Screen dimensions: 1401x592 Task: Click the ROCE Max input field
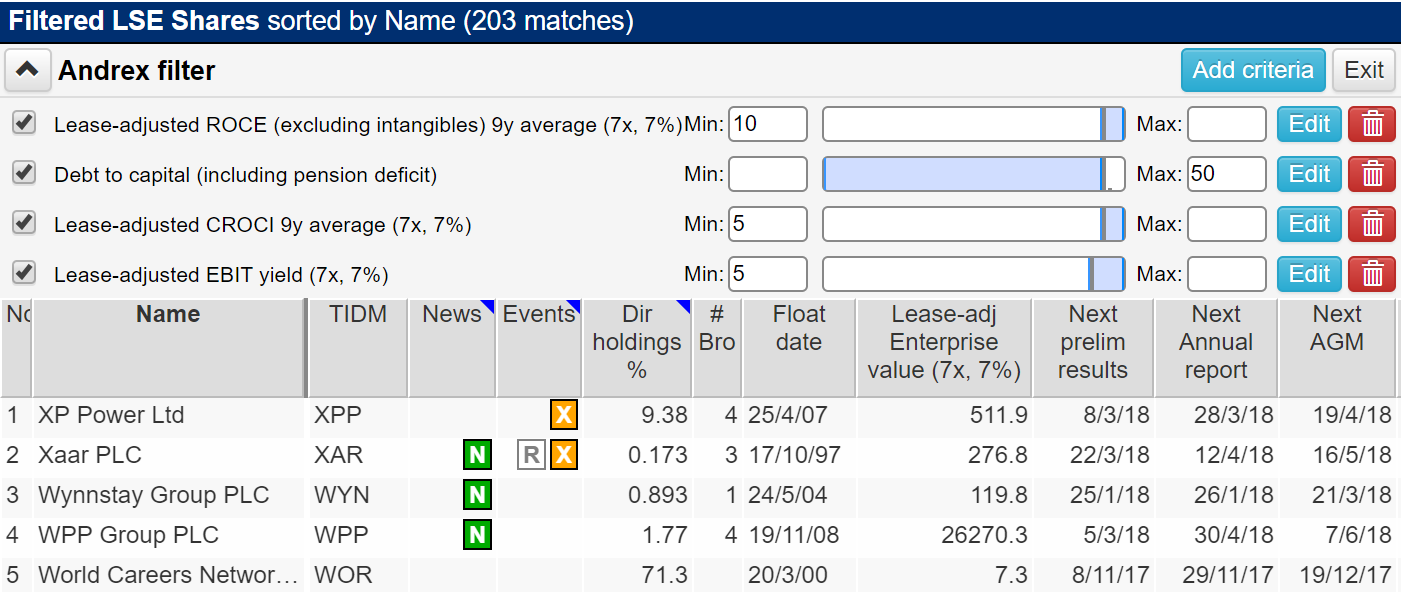point(1227,124)
